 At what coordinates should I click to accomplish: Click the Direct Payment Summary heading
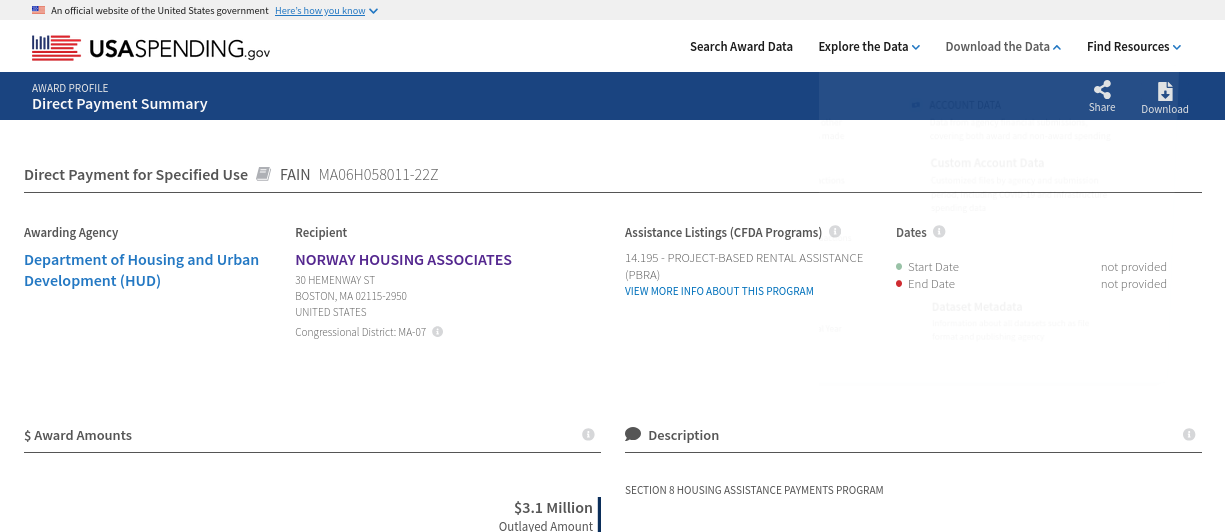click(x=120, y=104)
